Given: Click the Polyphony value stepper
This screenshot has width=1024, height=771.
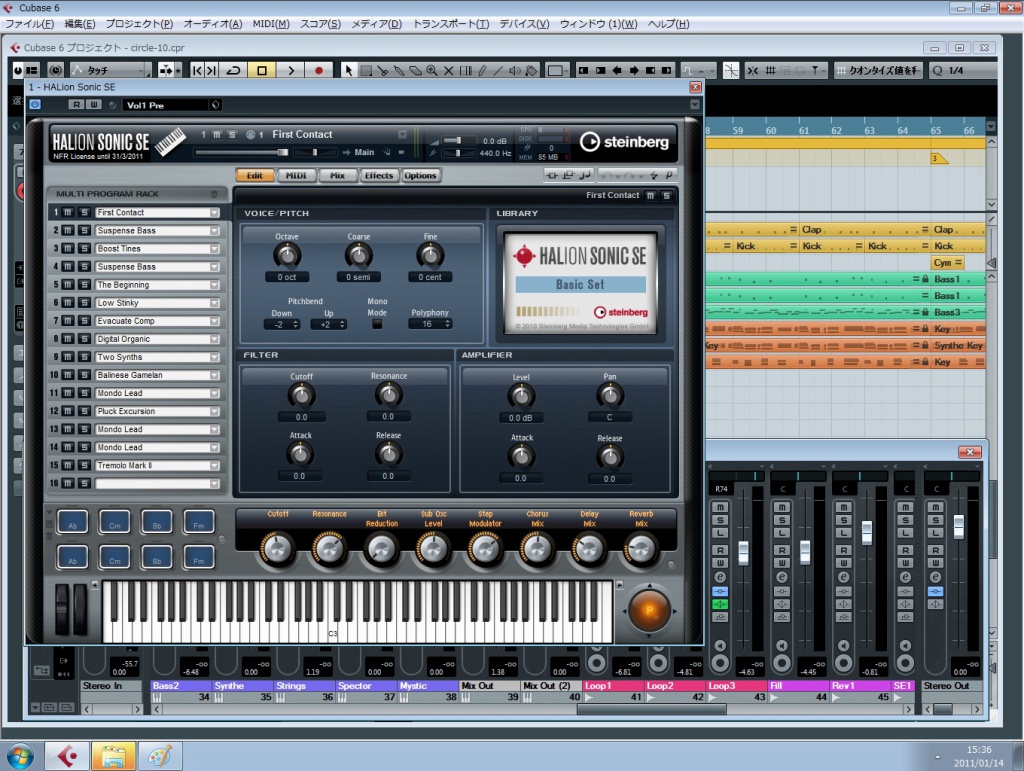Looking at the screenshot, I should 448,324.
